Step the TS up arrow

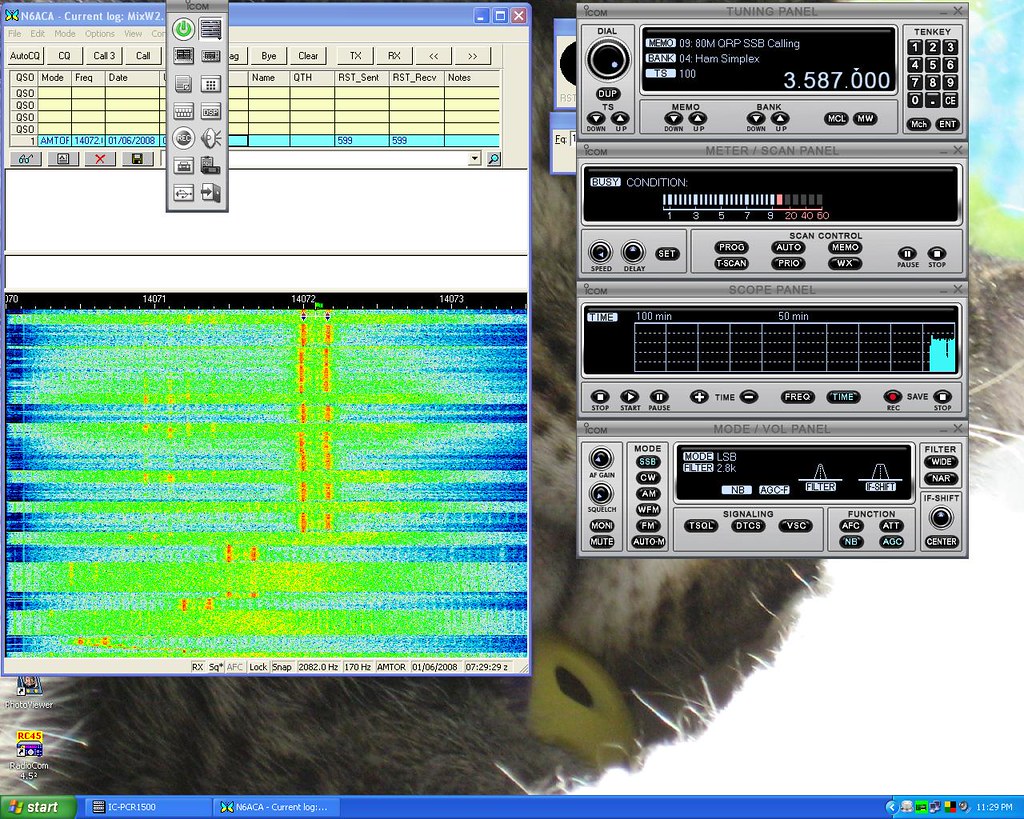pyautogui.click(x=620, y=119)
